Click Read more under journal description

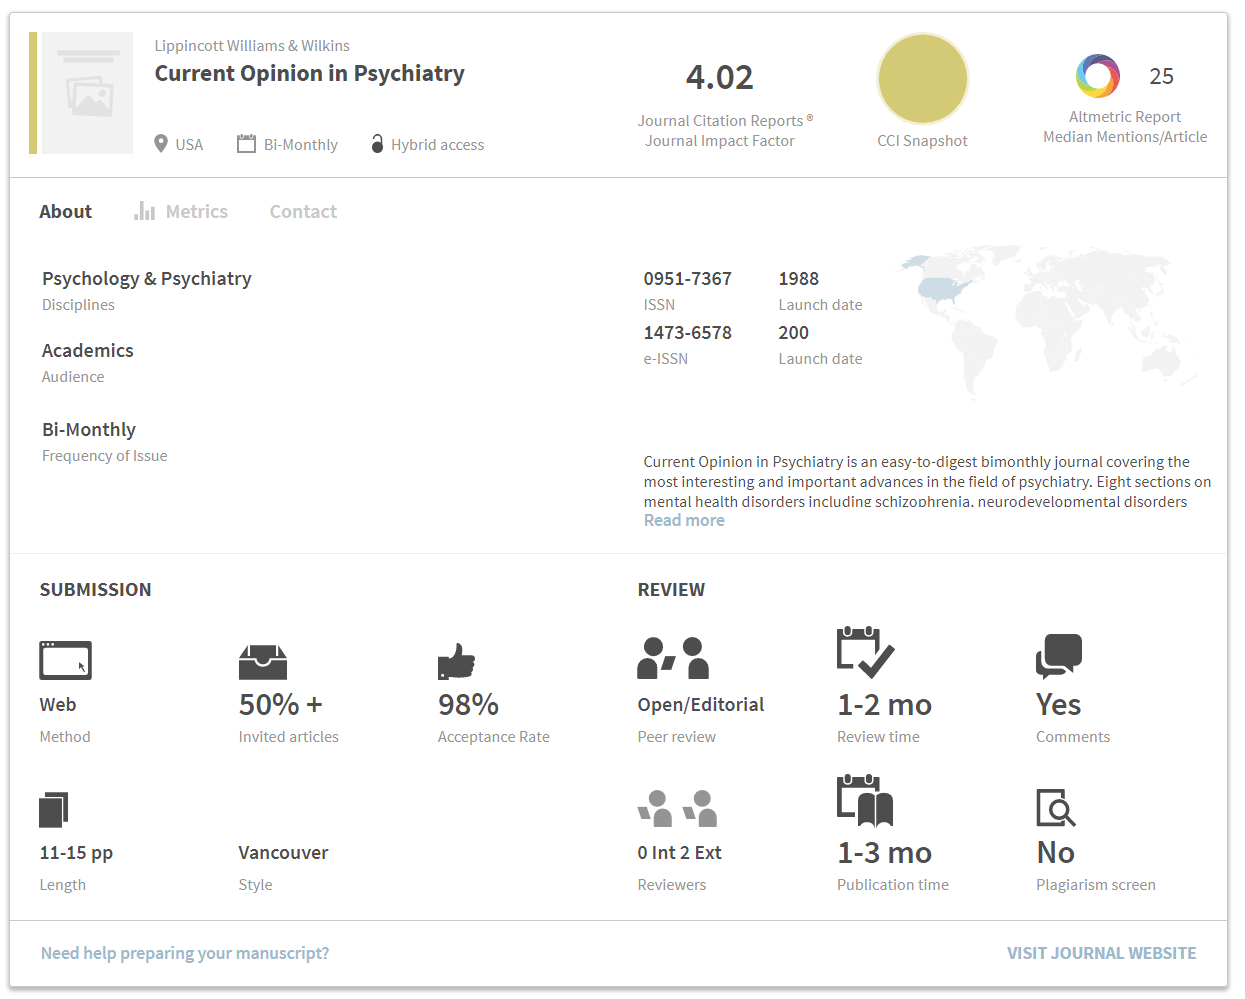pyautogui.click(x=684, y=520)
